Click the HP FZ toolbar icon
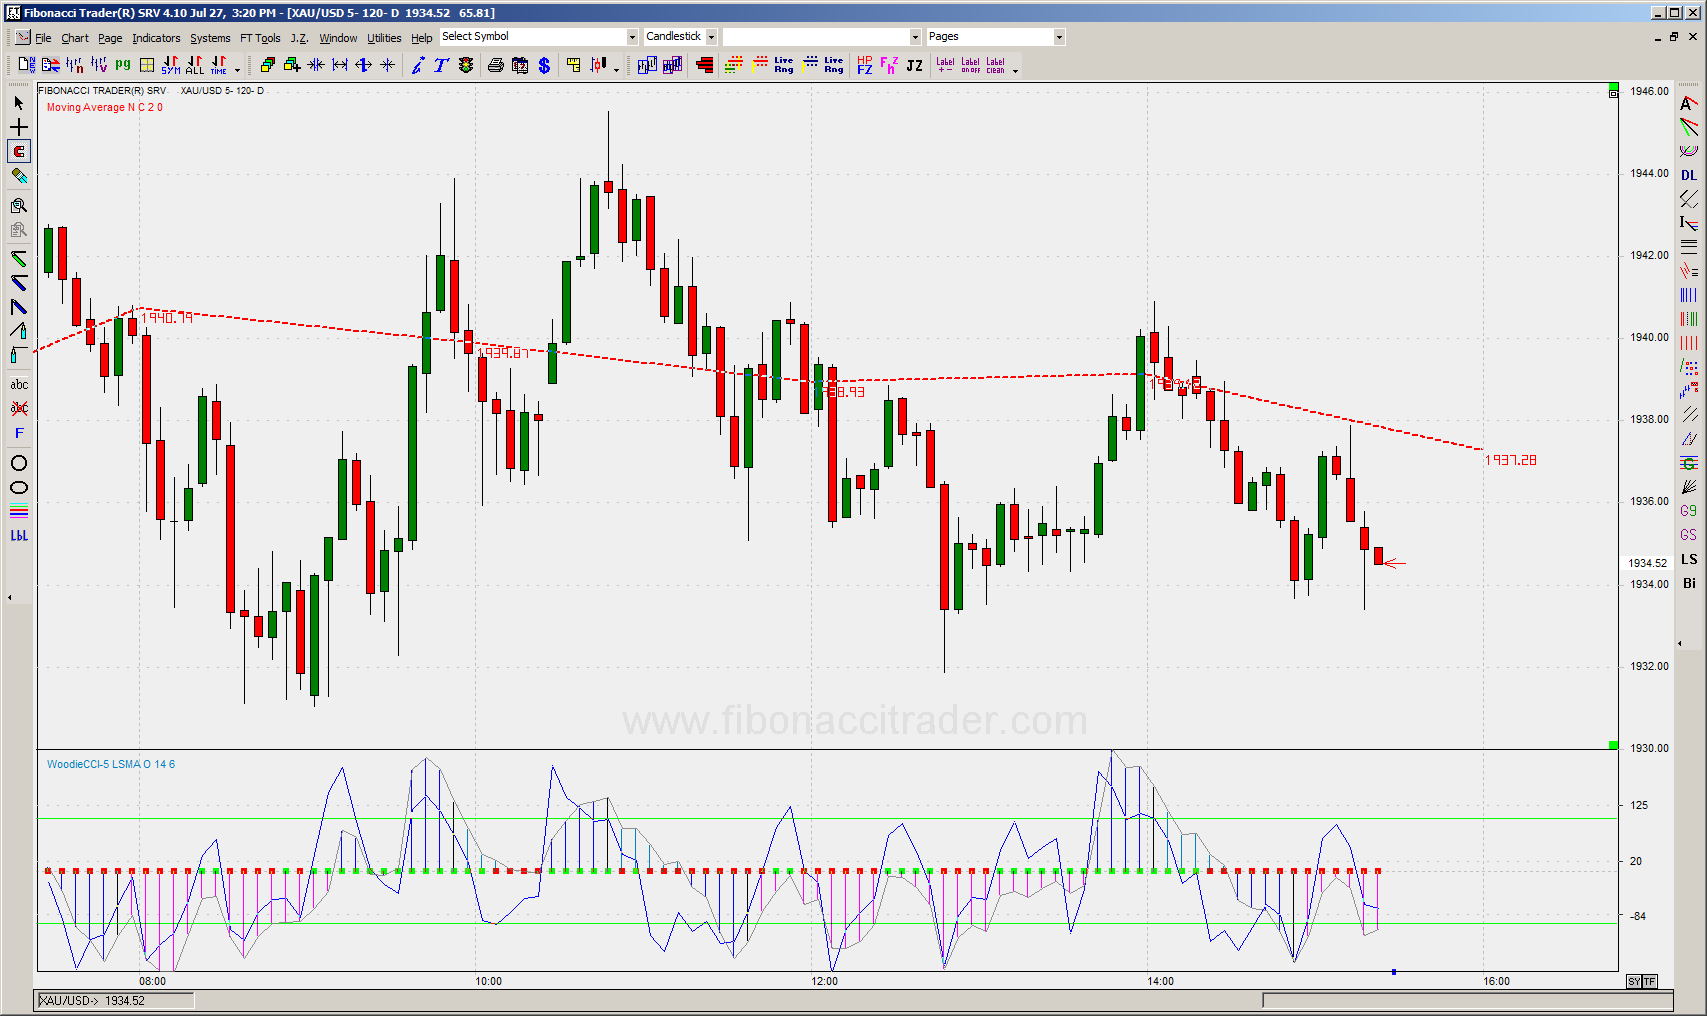Image resolution: width=1707 pixels, height=1016 pixels. (x=865, y=65)
